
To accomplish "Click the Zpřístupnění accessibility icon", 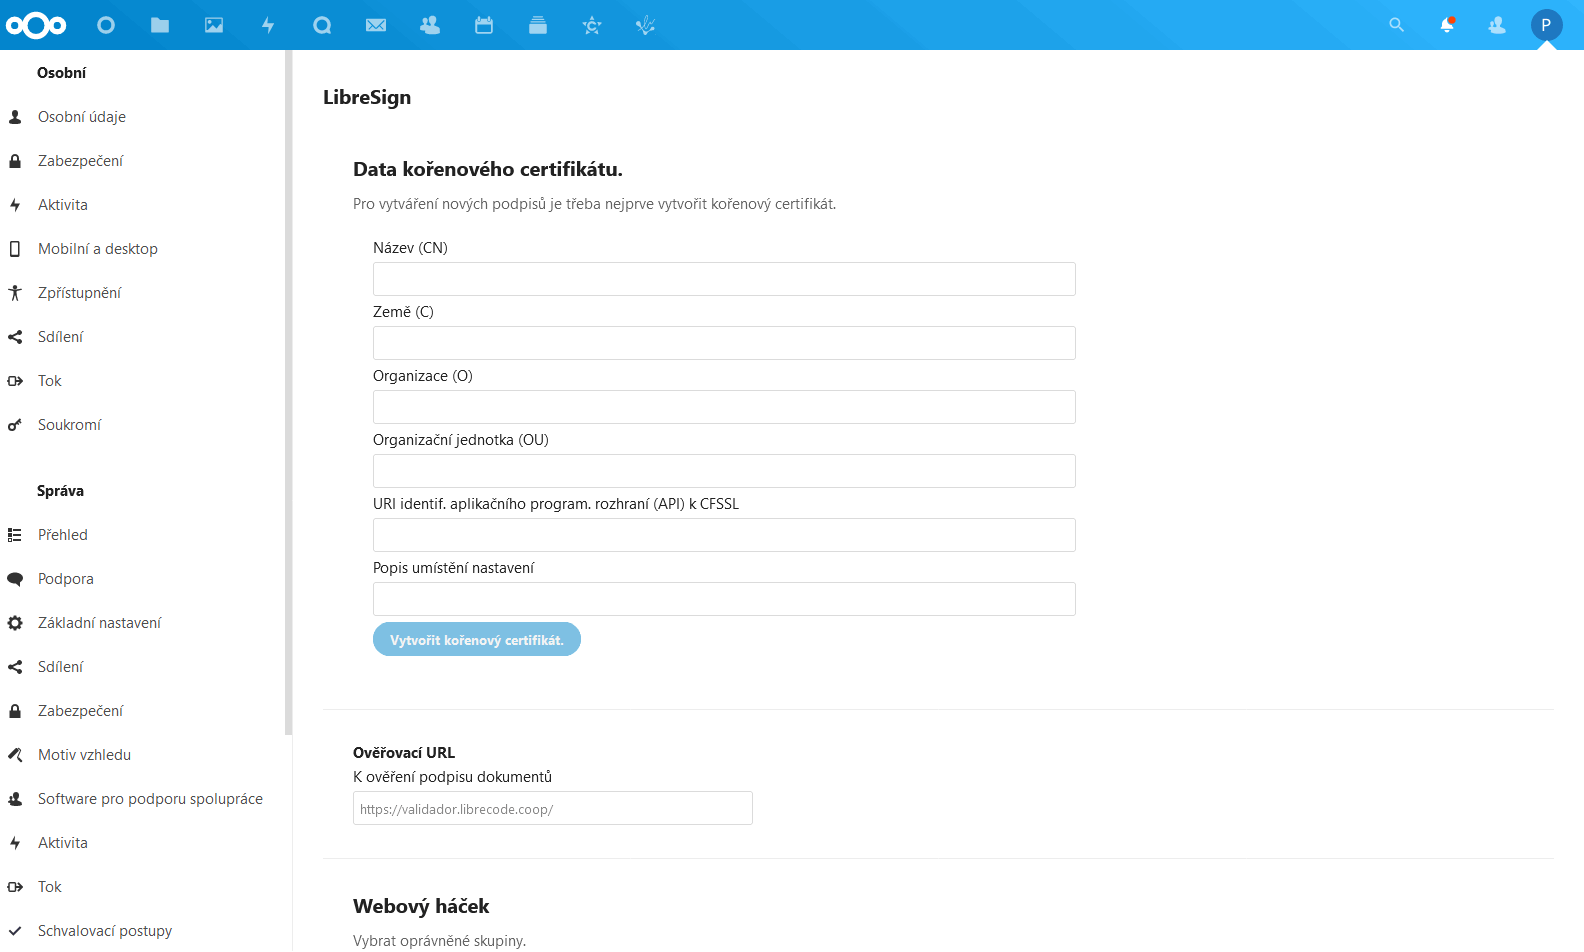I will coord(15,293).
